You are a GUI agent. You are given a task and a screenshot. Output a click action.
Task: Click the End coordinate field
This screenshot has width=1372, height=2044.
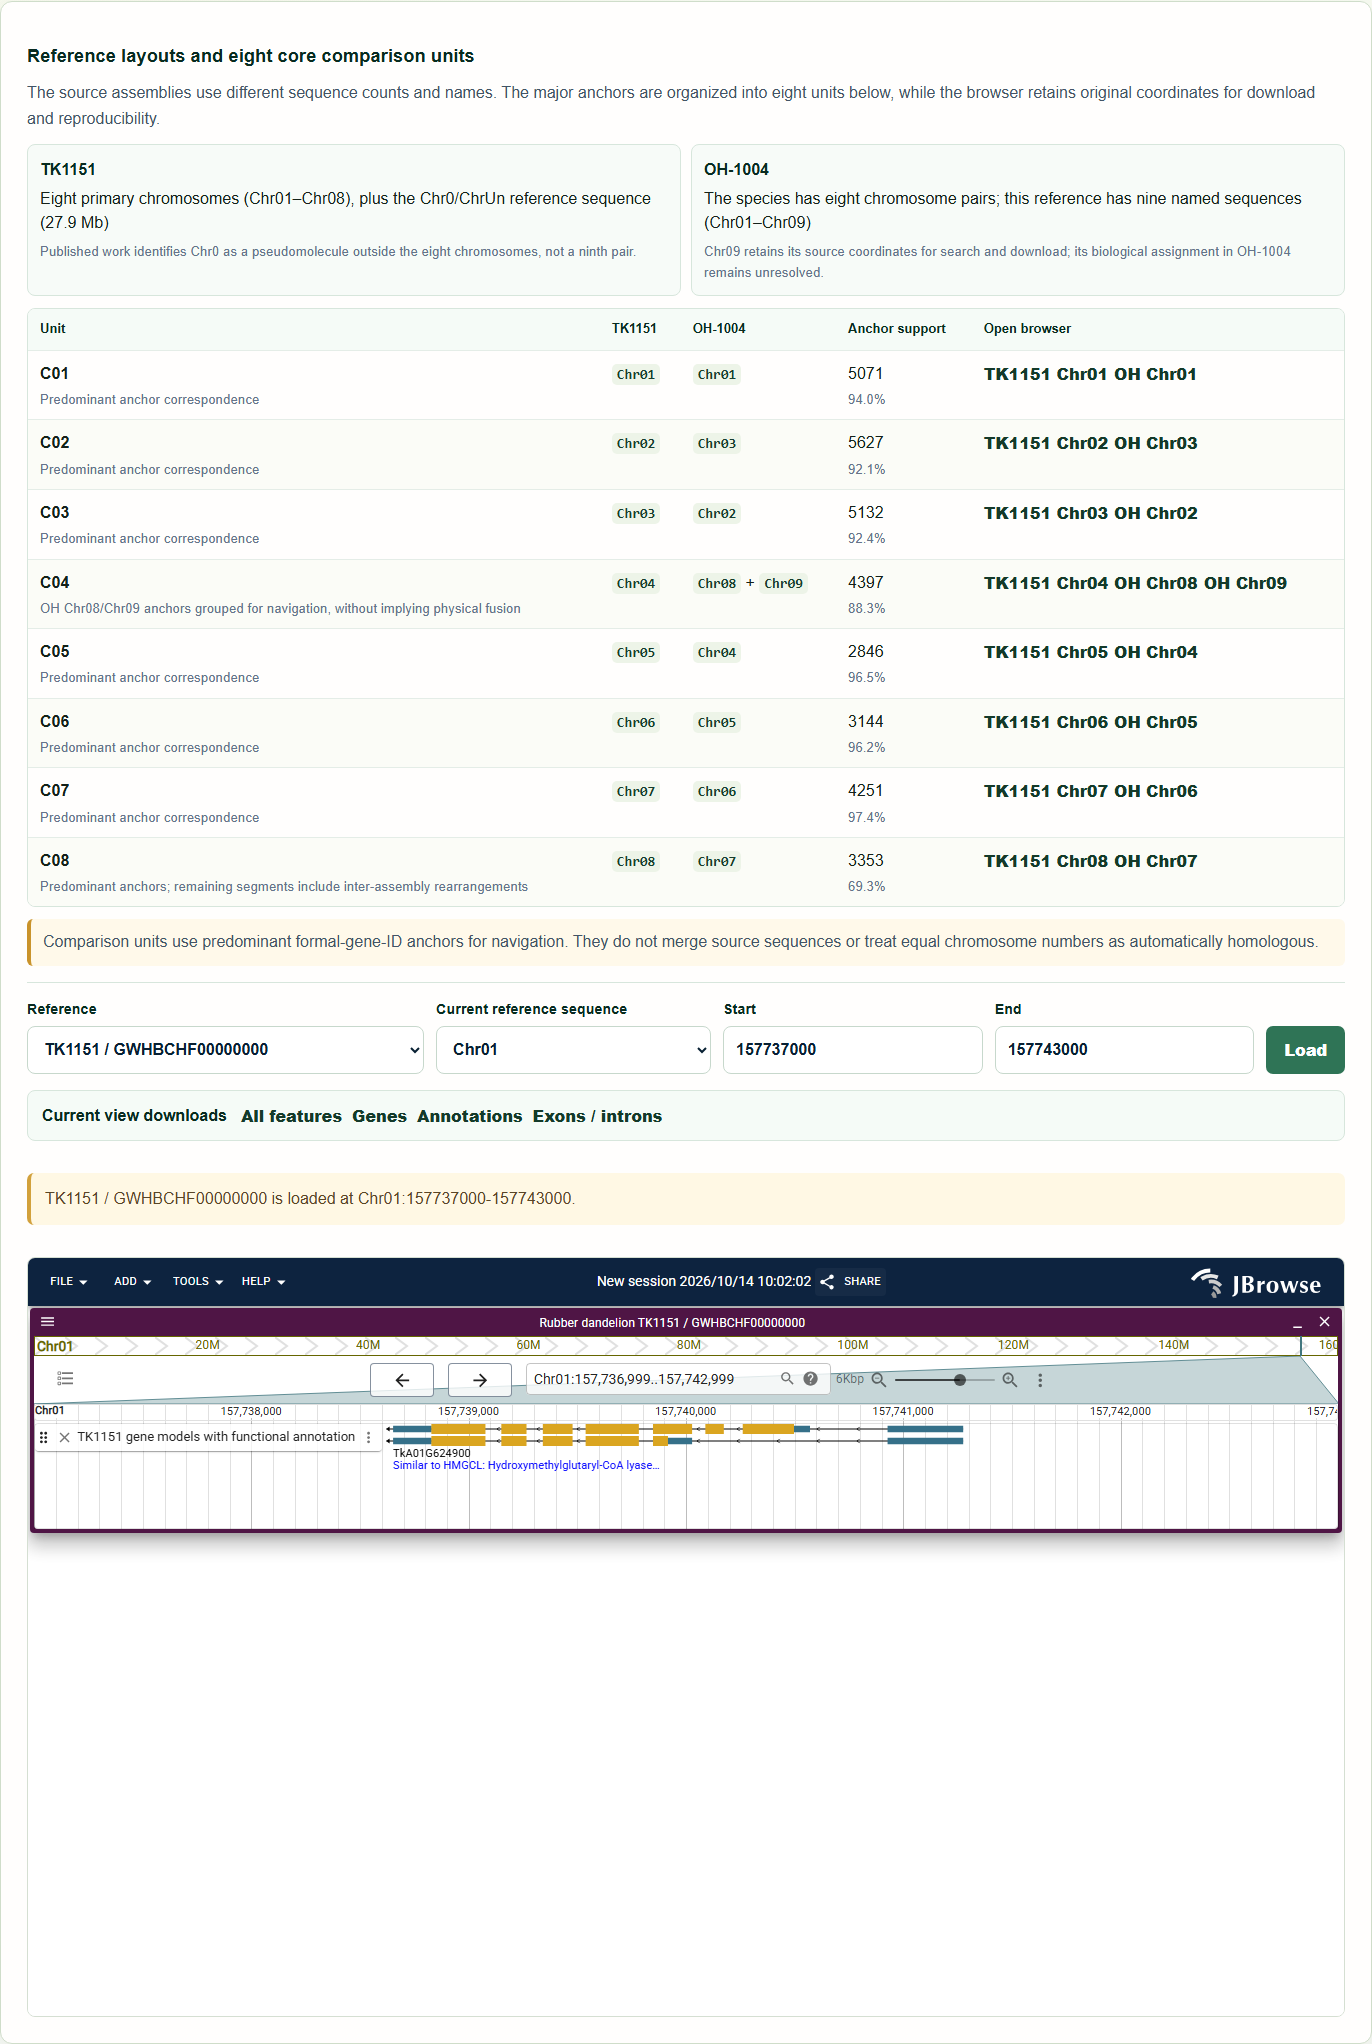coord(1124,1050)
